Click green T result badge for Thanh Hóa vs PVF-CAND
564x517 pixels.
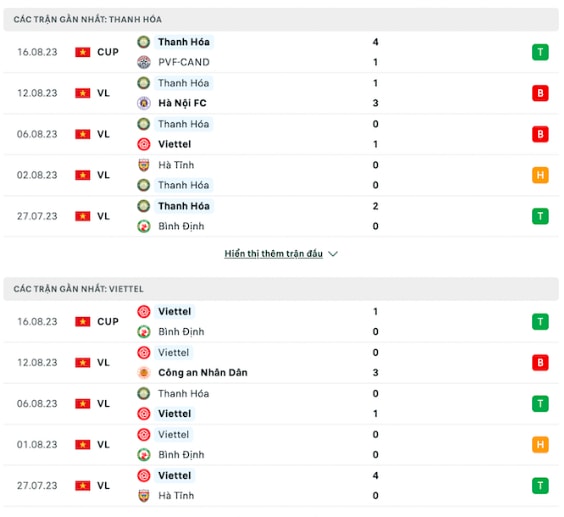pos(540,52)
